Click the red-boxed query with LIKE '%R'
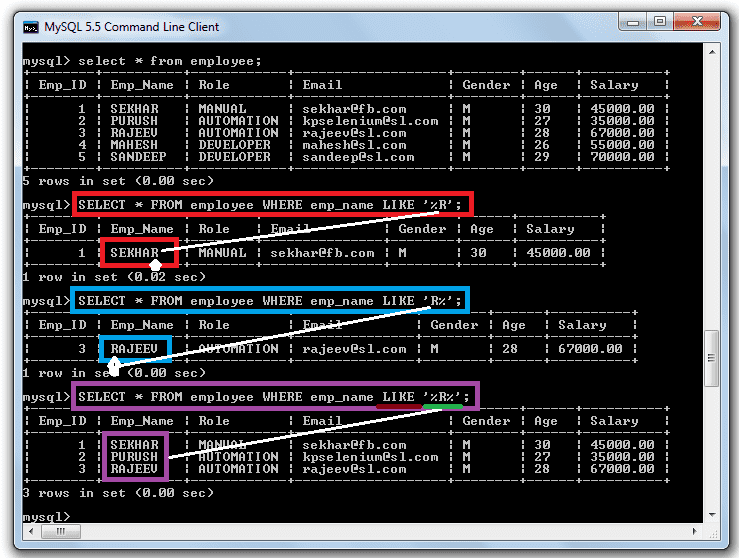The width and height of the screenshot is (739, 558). pyautogui.click(x=270, y=205)
